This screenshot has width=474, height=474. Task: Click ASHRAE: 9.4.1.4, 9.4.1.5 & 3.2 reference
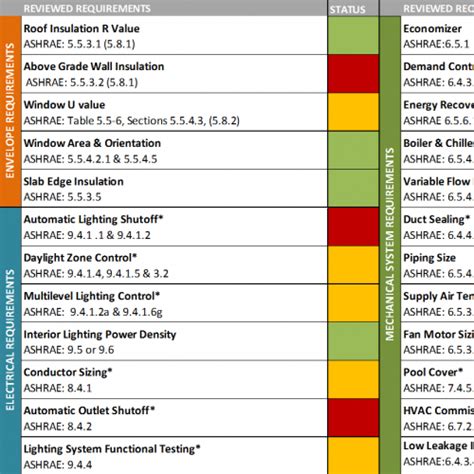click(x=96, y=274)
